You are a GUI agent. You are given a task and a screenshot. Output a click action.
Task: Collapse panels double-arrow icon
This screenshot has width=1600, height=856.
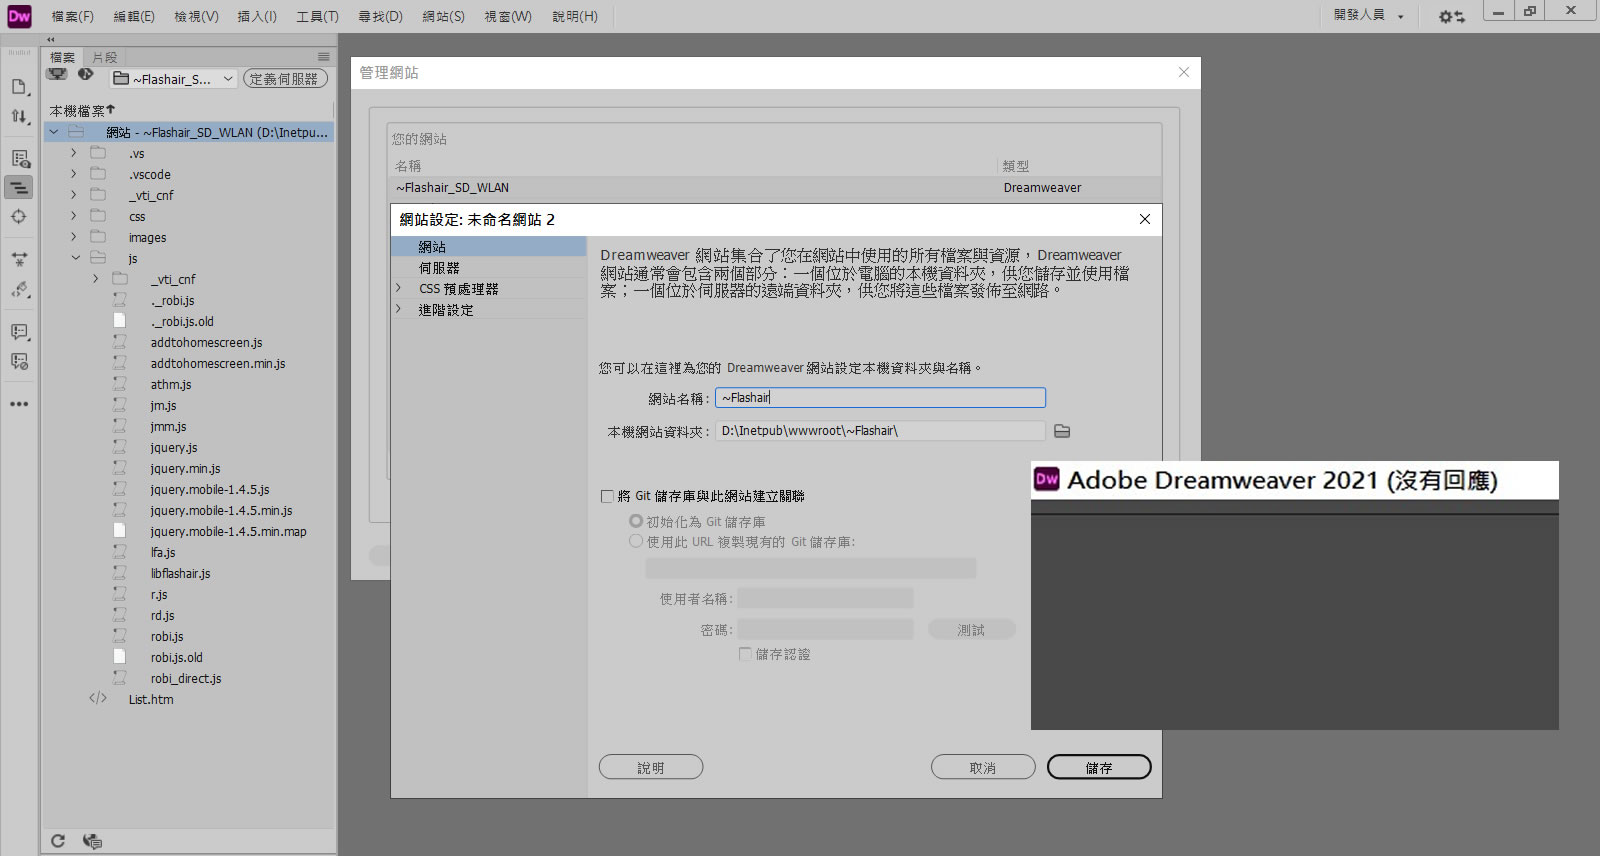[x=51, y=40]
